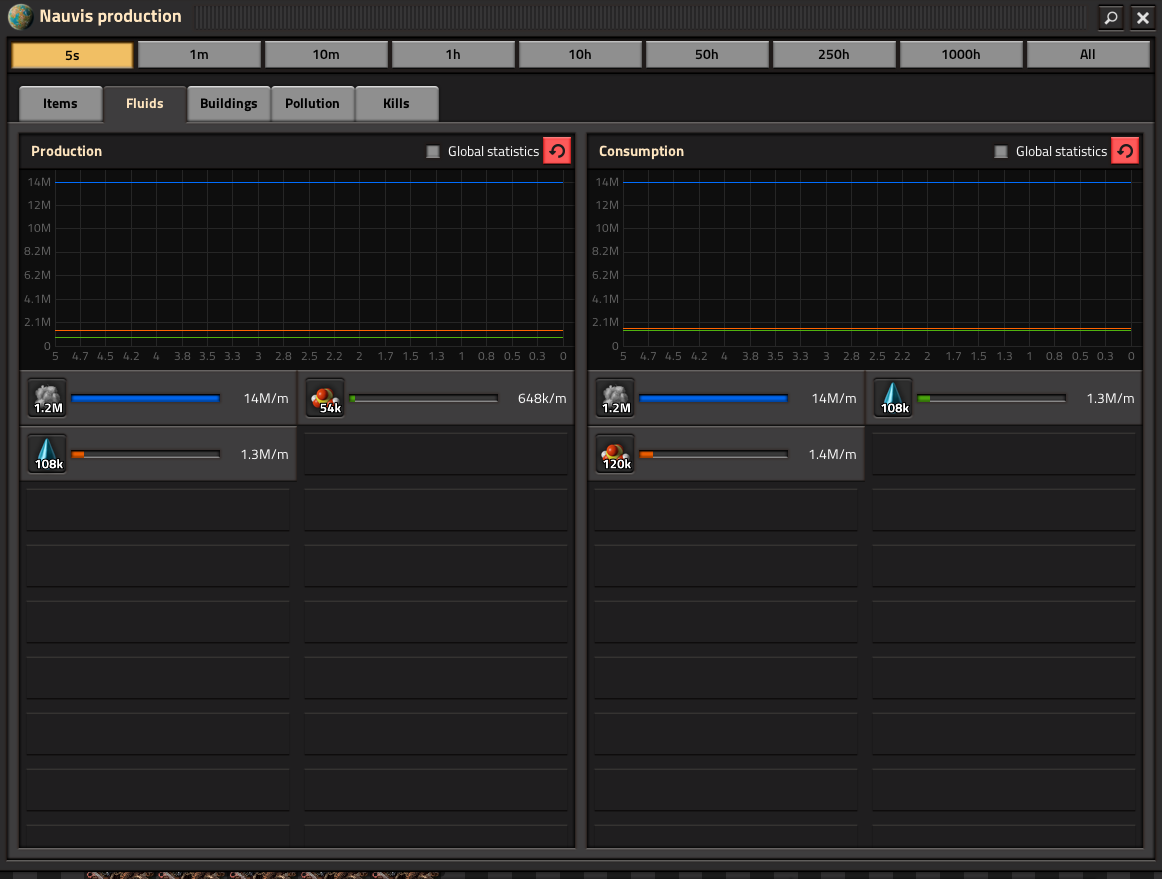Reset Consumption statistics with red arrow button
Screen dimensions: 1162x879
[1125, 151]
